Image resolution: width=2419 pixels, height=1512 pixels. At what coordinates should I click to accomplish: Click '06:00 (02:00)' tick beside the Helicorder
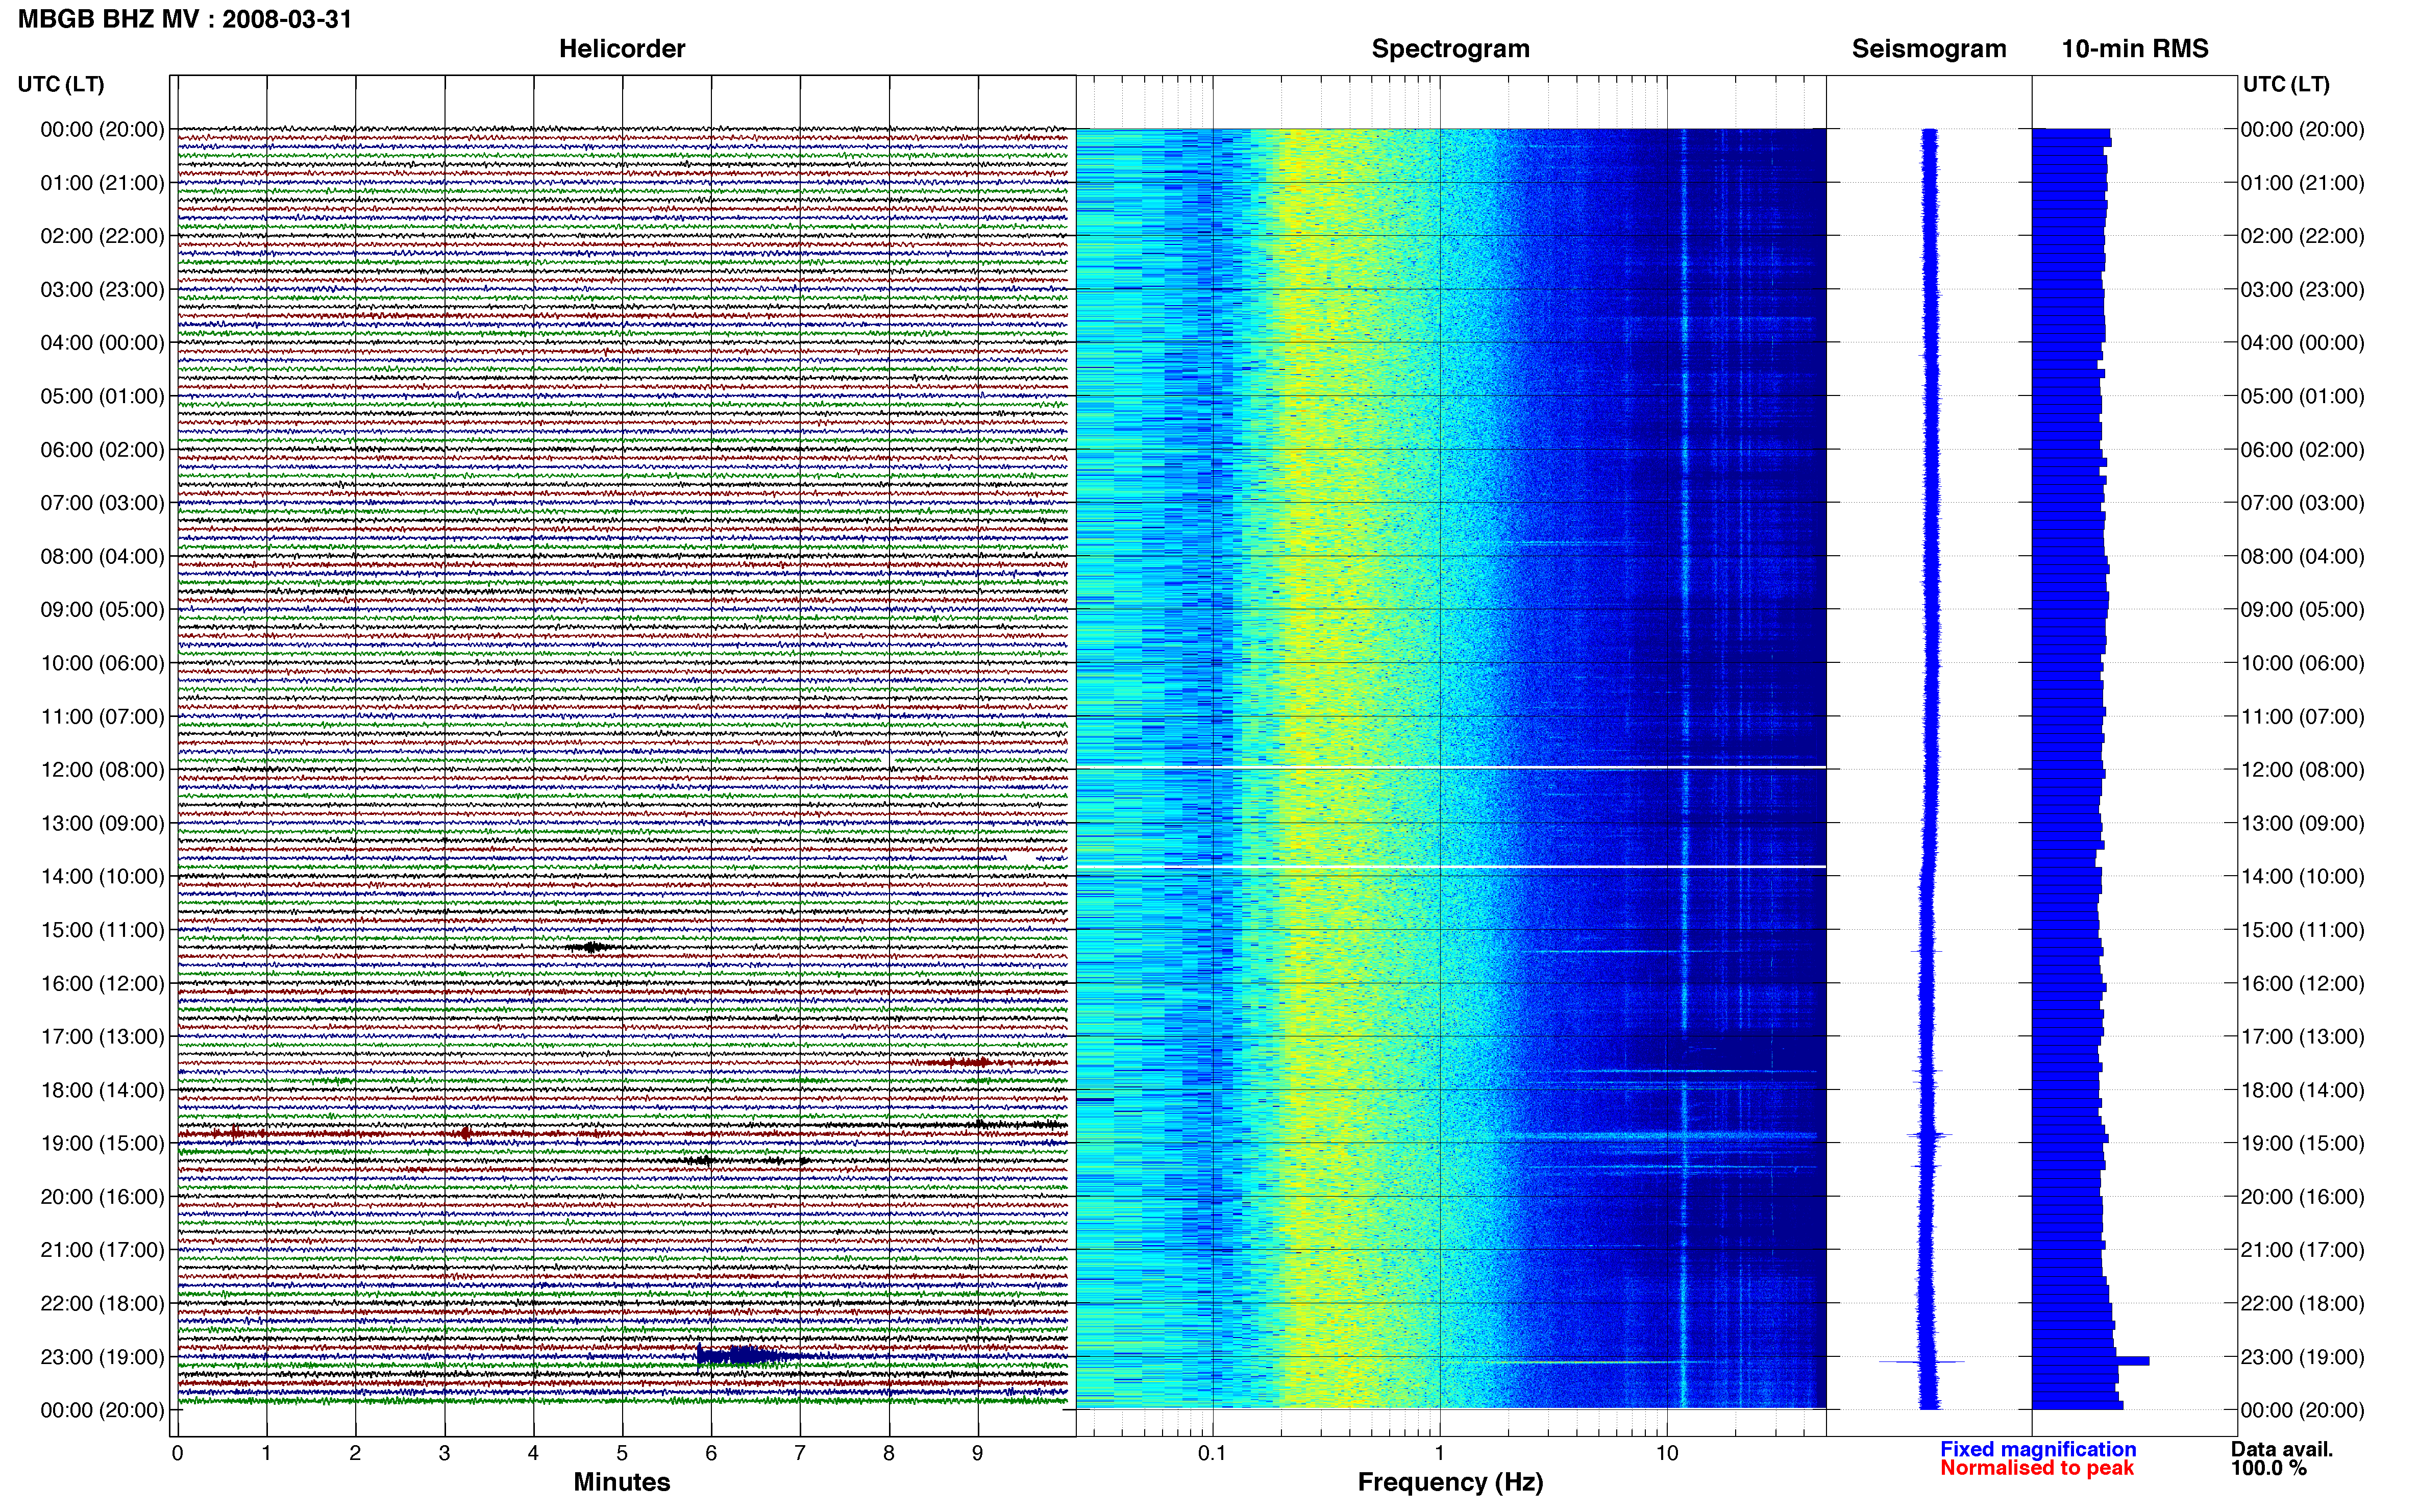click(x=102, y=450)
